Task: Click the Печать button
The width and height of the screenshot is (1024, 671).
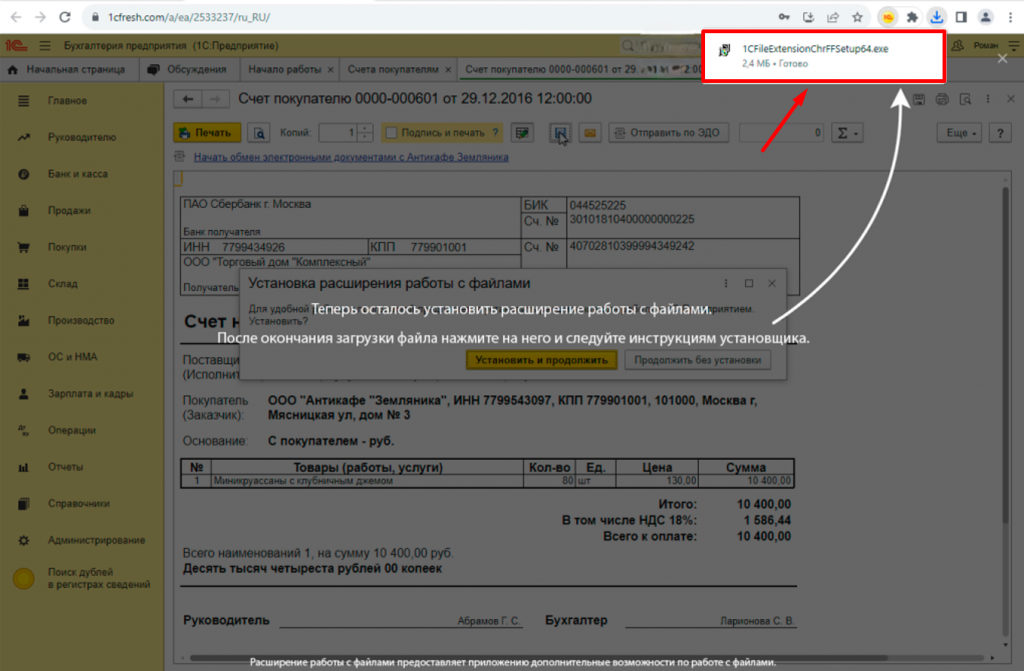Action: coord(207,133)
